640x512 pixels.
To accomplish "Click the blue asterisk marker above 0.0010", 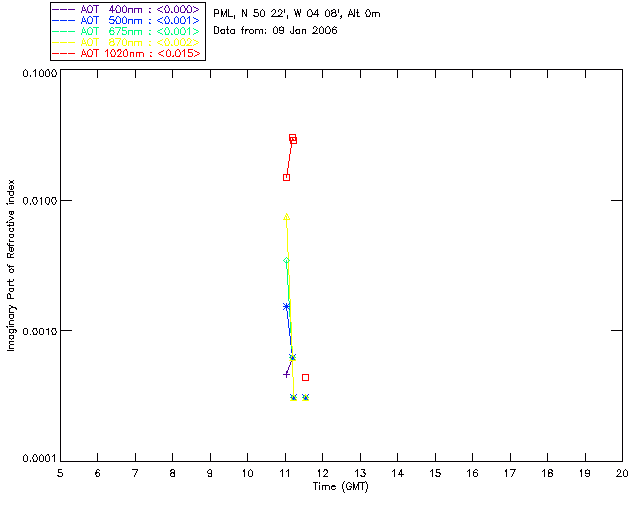I will 286,307.
